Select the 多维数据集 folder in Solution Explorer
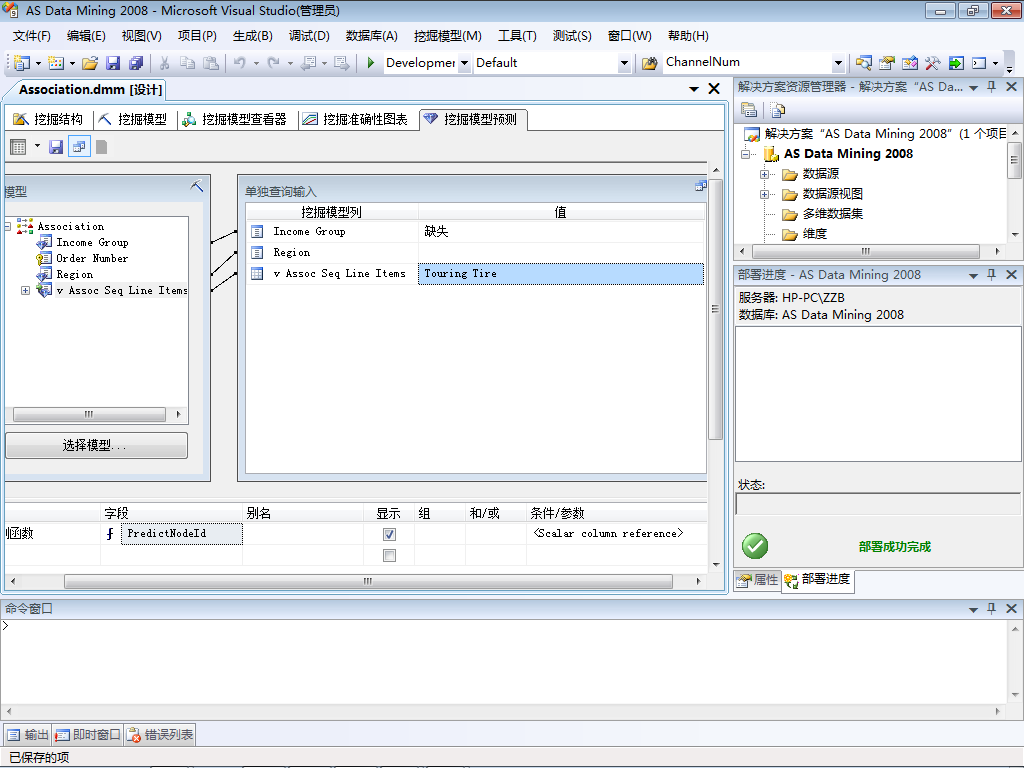1024x768 pixels. (833, 214)
